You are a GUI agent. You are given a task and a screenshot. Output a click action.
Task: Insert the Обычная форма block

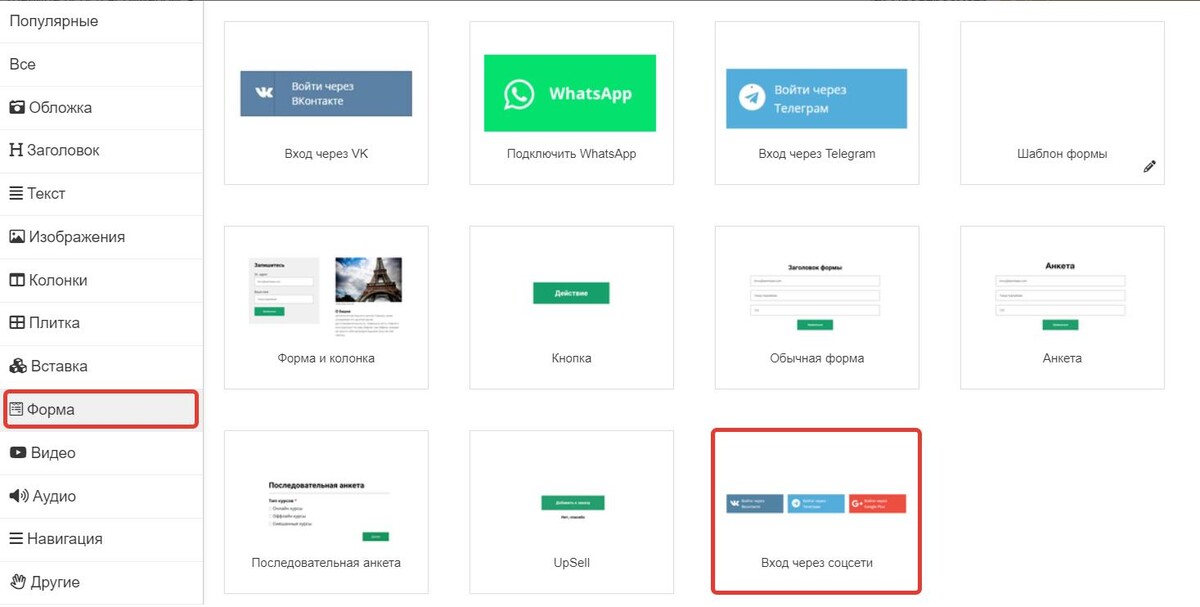pos(817,307)
